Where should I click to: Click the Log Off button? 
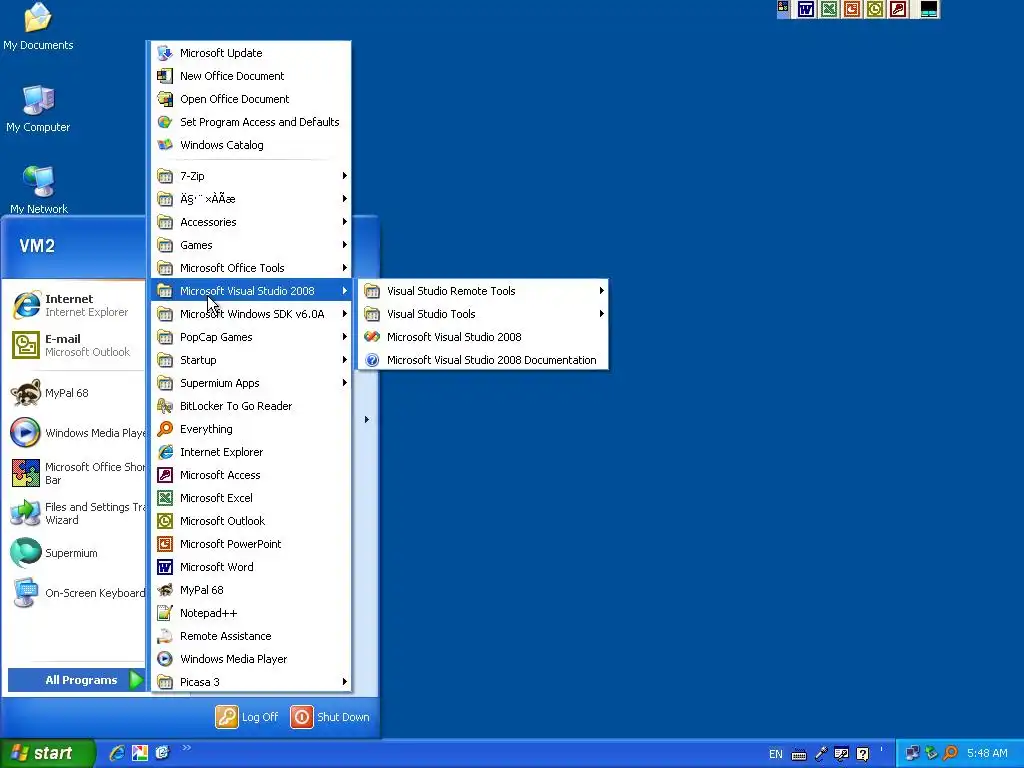click(x=247, y=717)
